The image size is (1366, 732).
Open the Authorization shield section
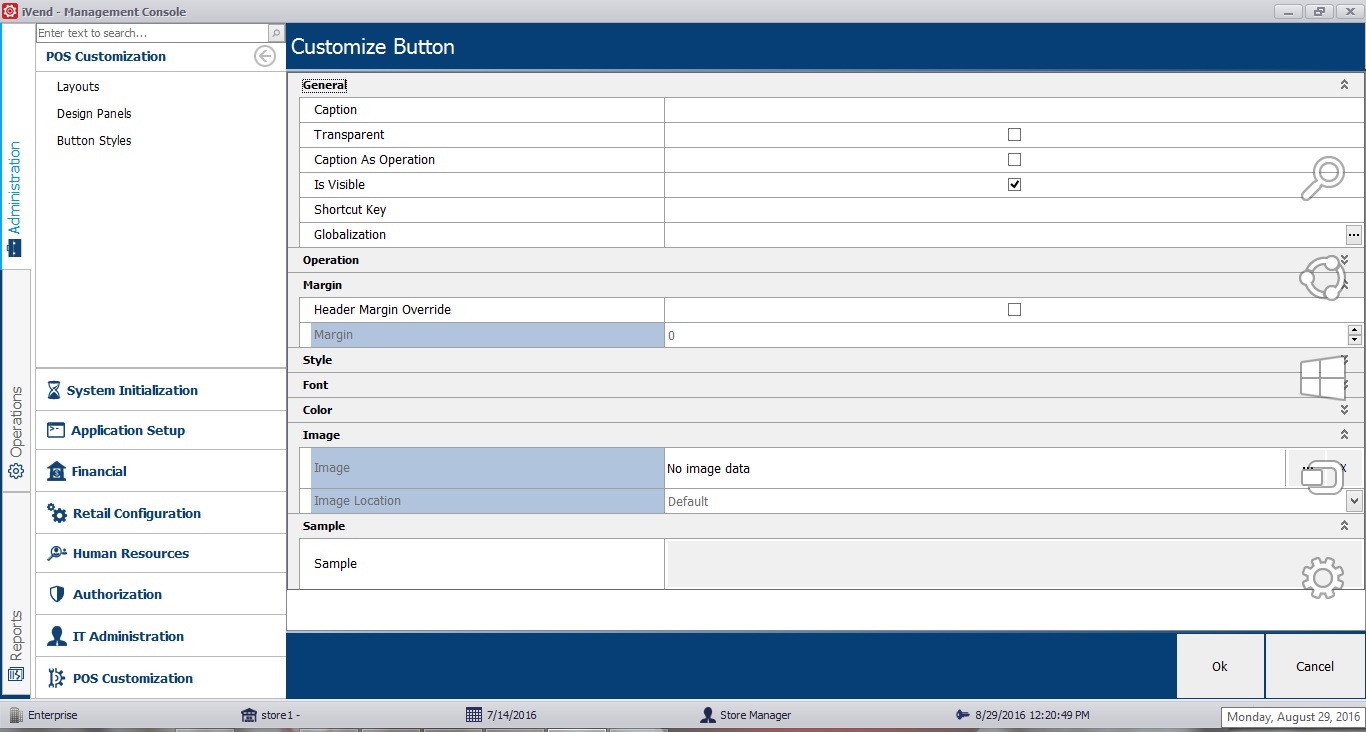[x=117, y=594]
